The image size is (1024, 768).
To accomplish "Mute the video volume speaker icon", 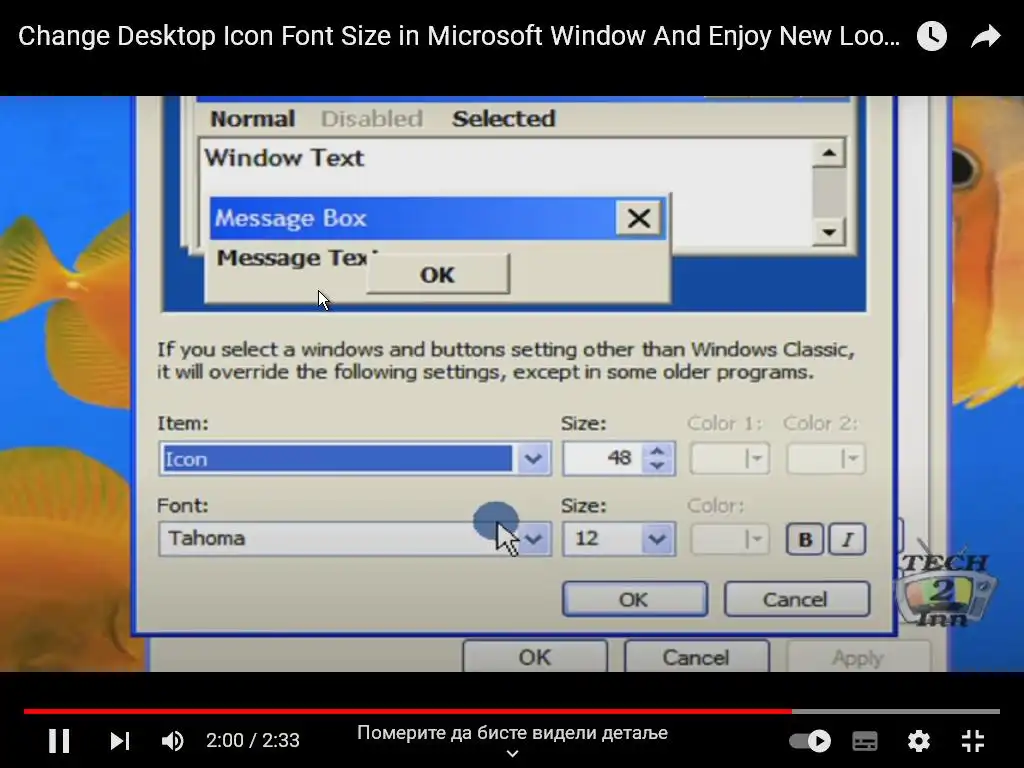I will [172, 741].
